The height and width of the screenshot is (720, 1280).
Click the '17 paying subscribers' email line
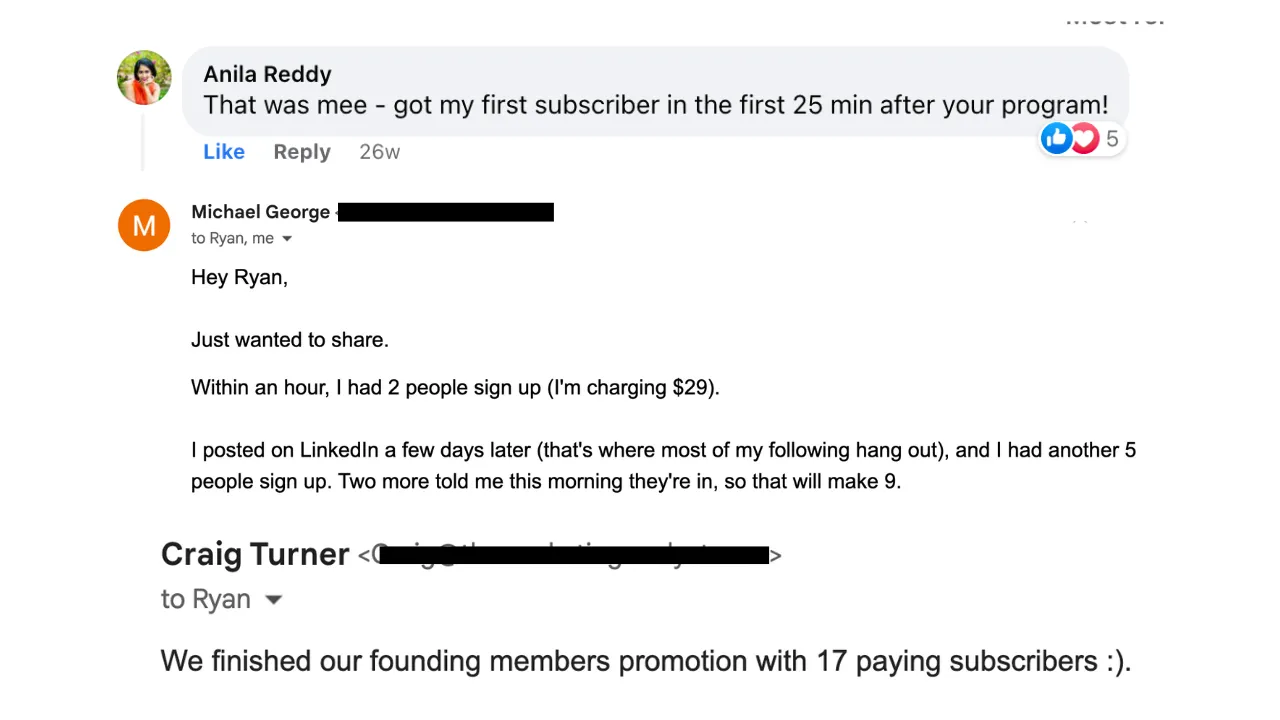[646, 661]
